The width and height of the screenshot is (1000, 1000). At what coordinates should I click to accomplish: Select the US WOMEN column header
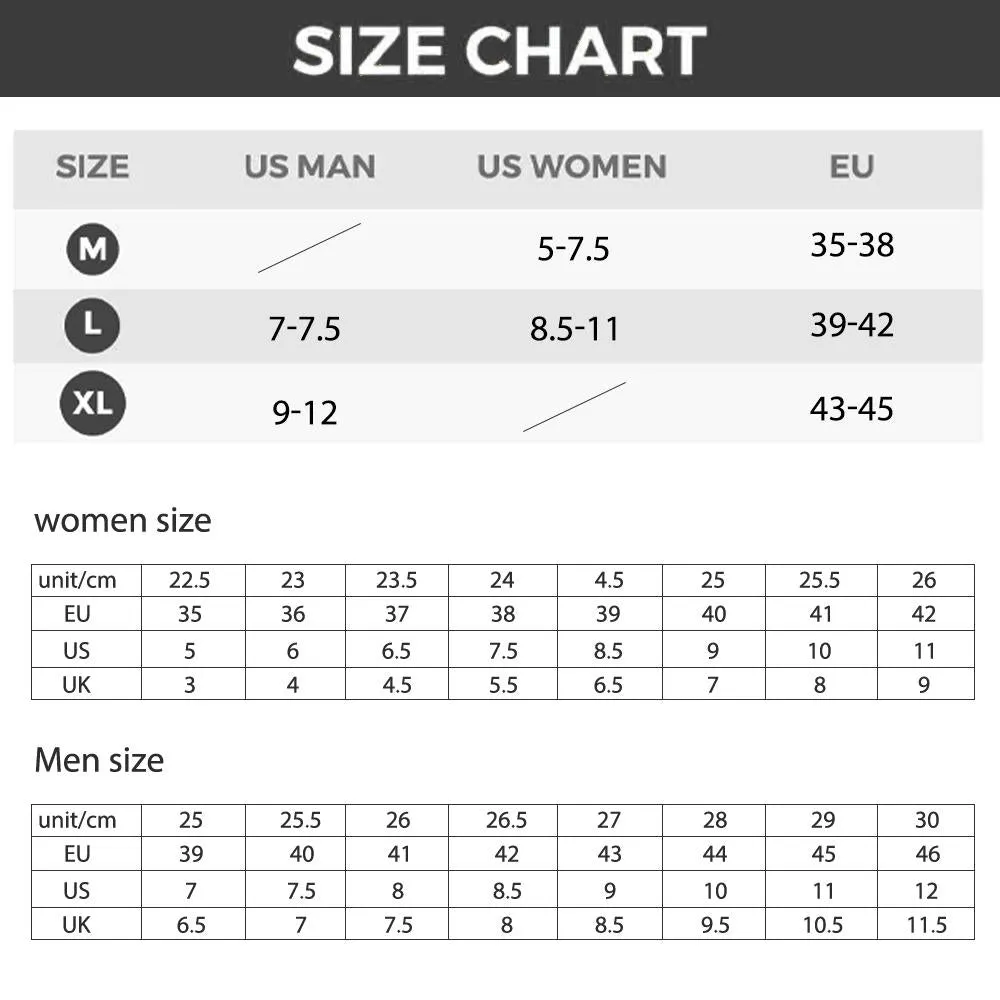[x=572, y=166]
